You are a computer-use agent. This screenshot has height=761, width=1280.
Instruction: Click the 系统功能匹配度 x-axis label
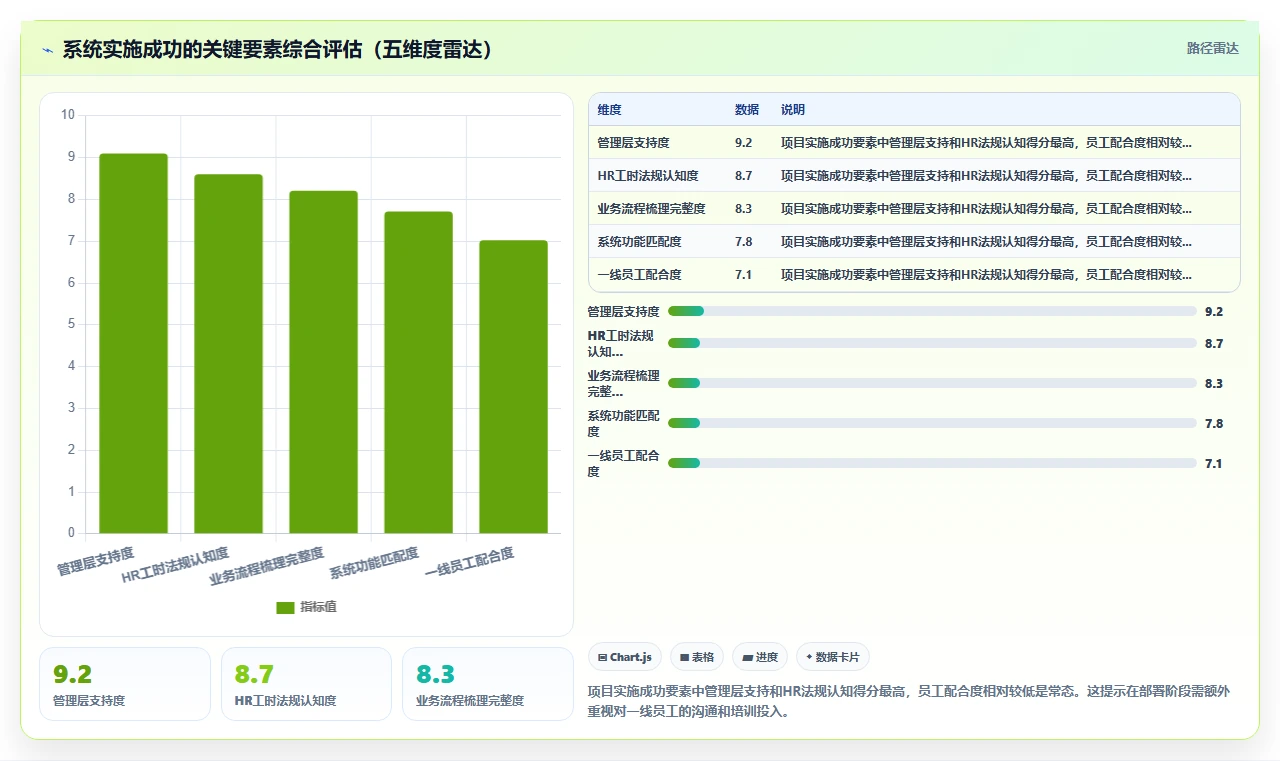tap(374, 563)
